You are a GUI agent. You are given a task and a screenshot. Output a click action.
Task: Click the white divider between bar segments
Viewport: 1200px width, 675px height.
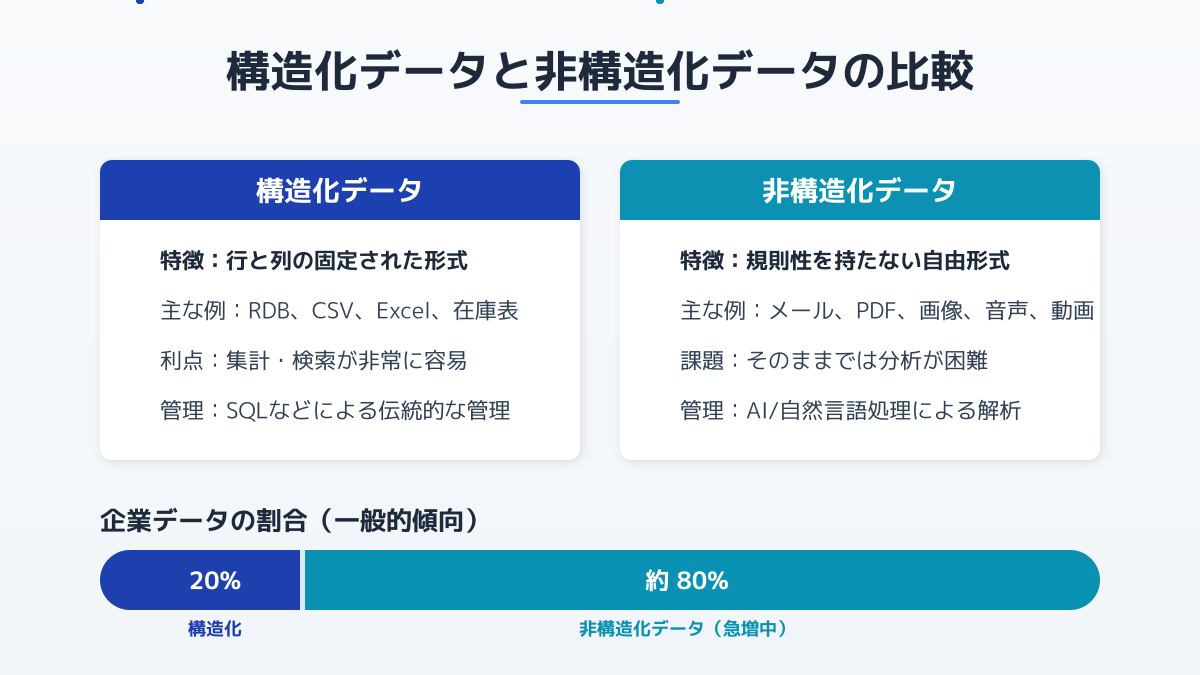[x=302, y=580]
